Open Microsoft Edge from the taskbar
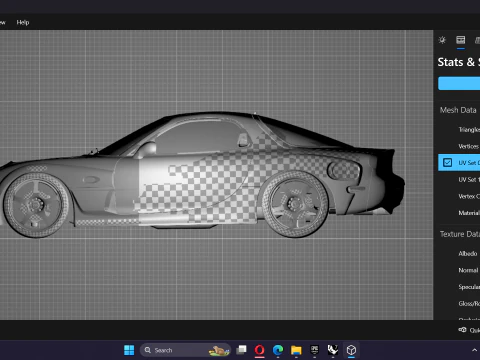Screen dimensions: 480x360 coord(278,350)
